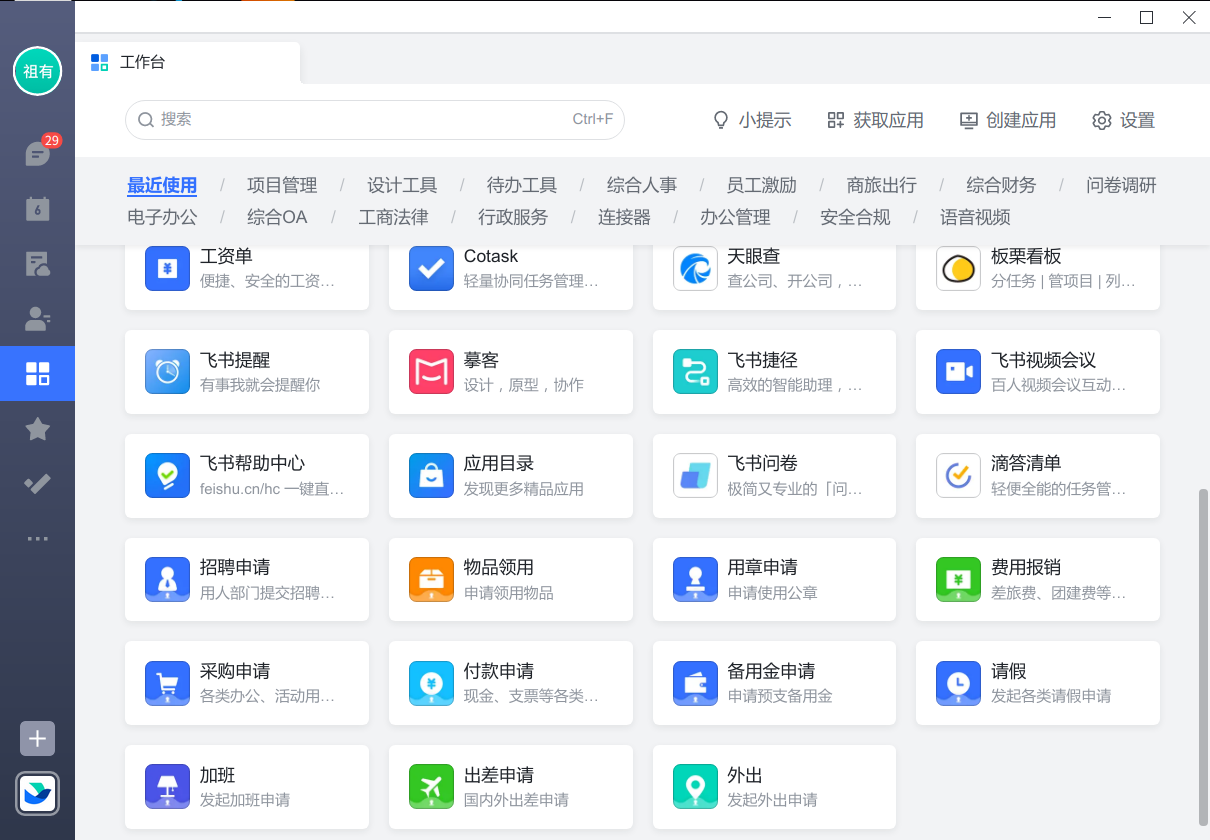Switch to 综合财务 category
This screenshot has height=840, width=1210.
pyautogui.click(x=1001, y=185)
